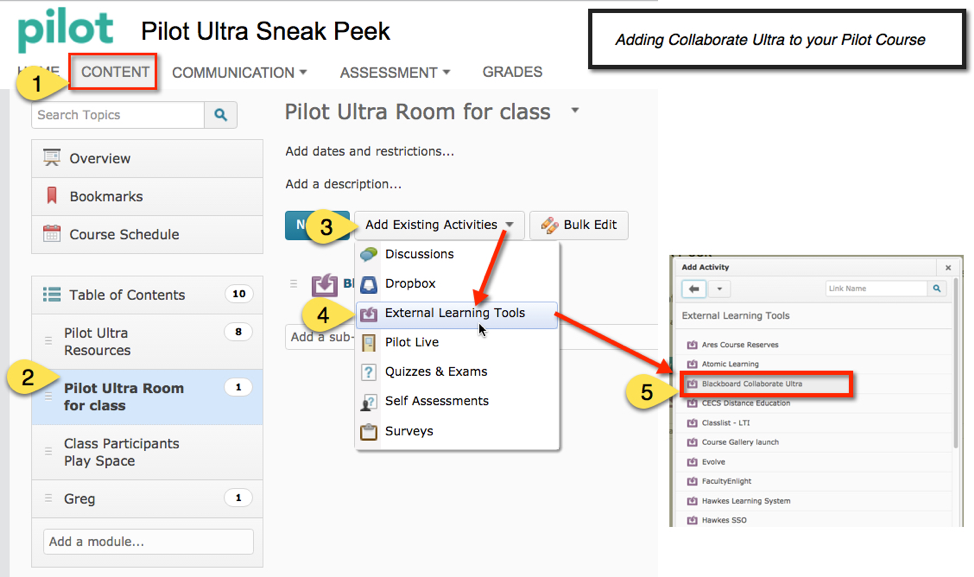Expand the ASSESSMENT navigation menu

[x=395, y=72]
